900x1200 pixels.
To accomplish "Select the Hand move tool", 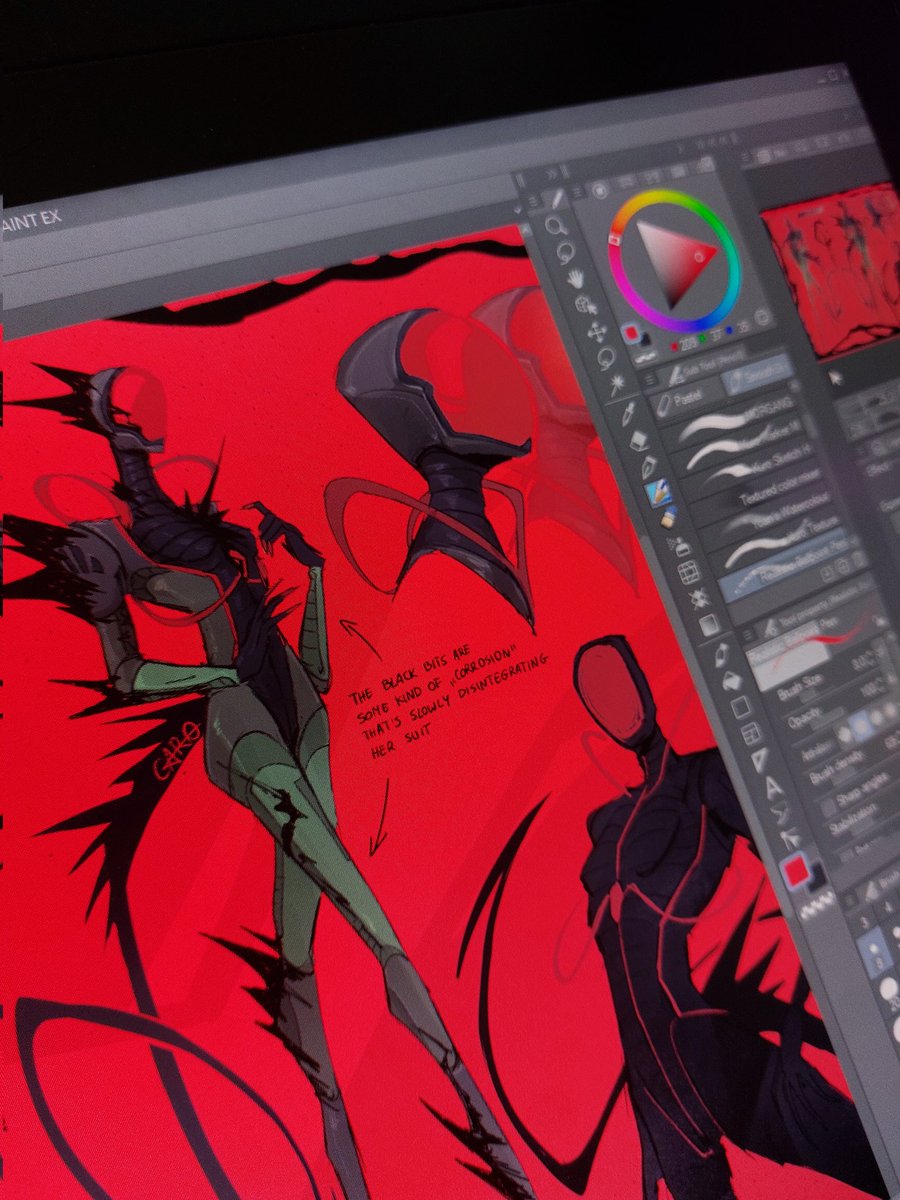I will [x=576, y=279].
